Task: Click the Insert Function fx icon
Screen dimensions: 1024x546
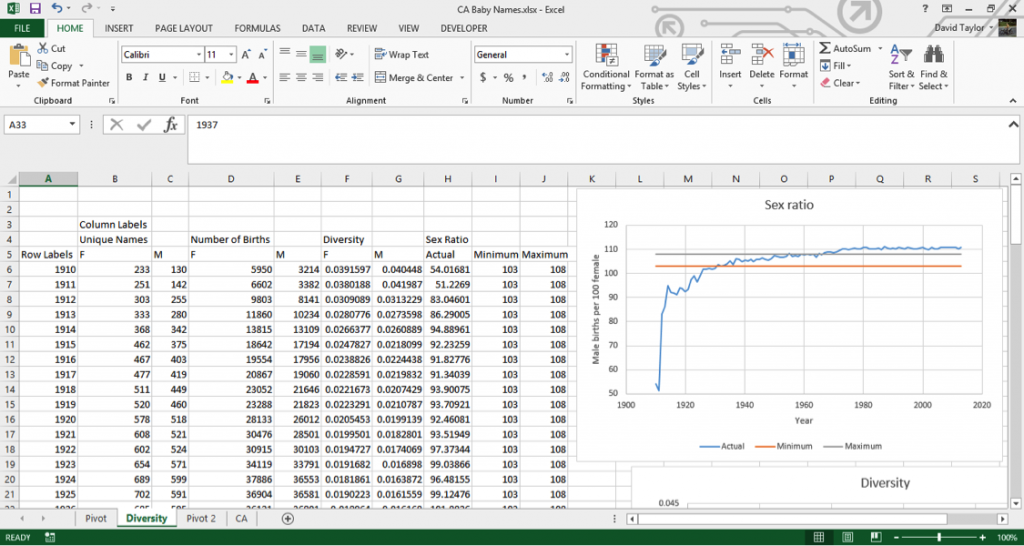Action: click(171, 125)
